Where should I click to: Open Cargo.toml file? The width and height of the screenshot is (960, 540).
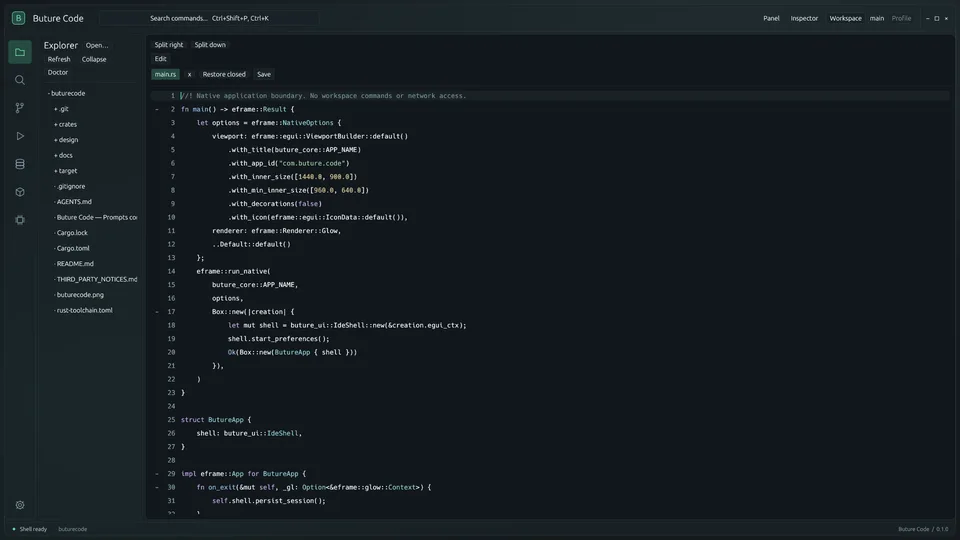[x=72, y=248]
